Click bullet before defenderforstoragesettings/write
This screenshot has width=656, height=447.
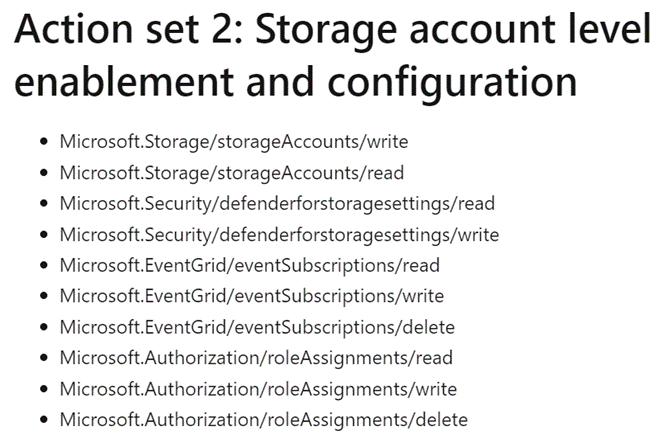coord(43,234)
